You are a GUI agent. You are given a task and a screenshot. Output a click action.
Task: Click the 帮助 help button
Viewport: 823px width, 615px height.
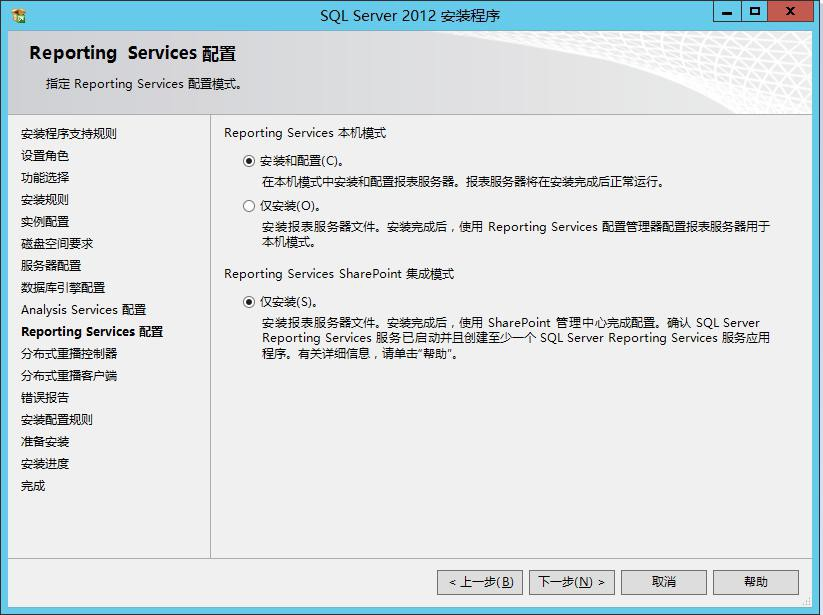click(x=756, y=582)
